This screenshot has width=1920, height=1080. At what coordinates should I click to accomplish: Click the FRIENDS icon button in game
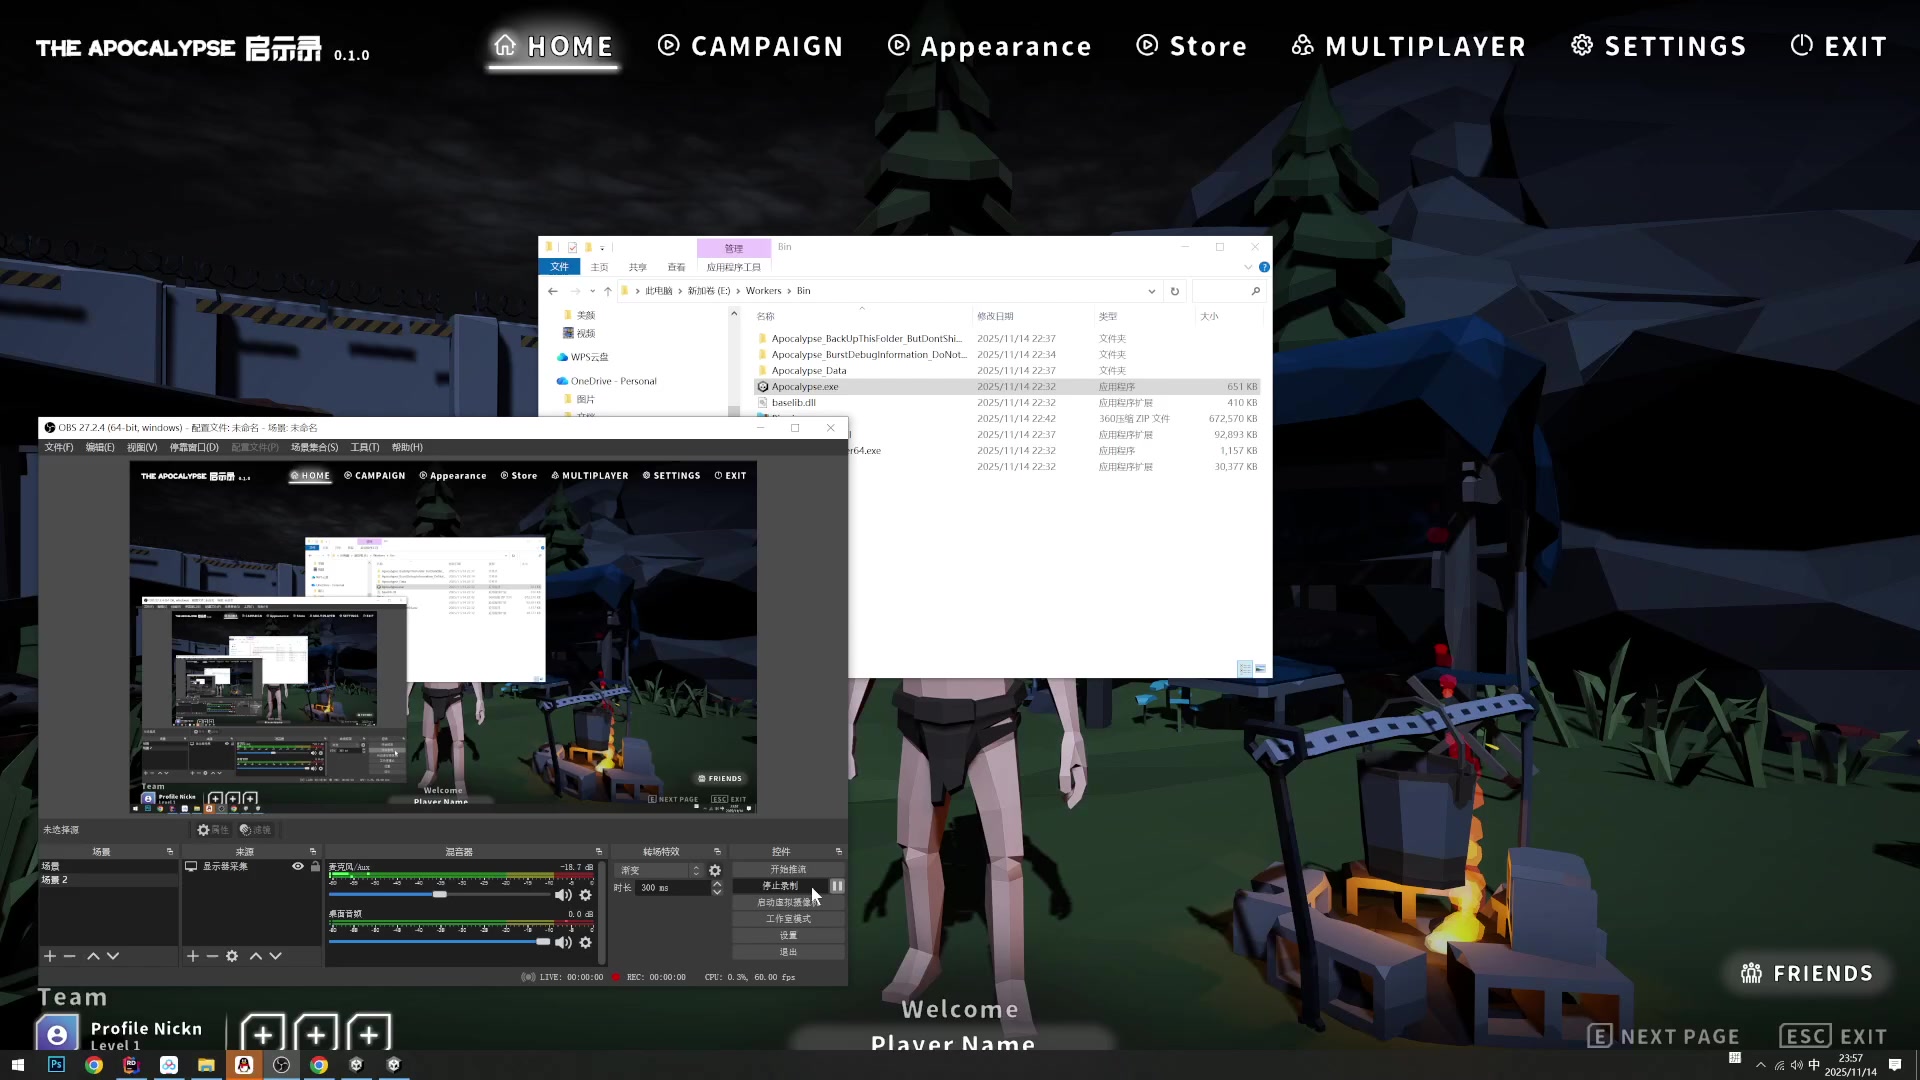[x=1806, y=973]
